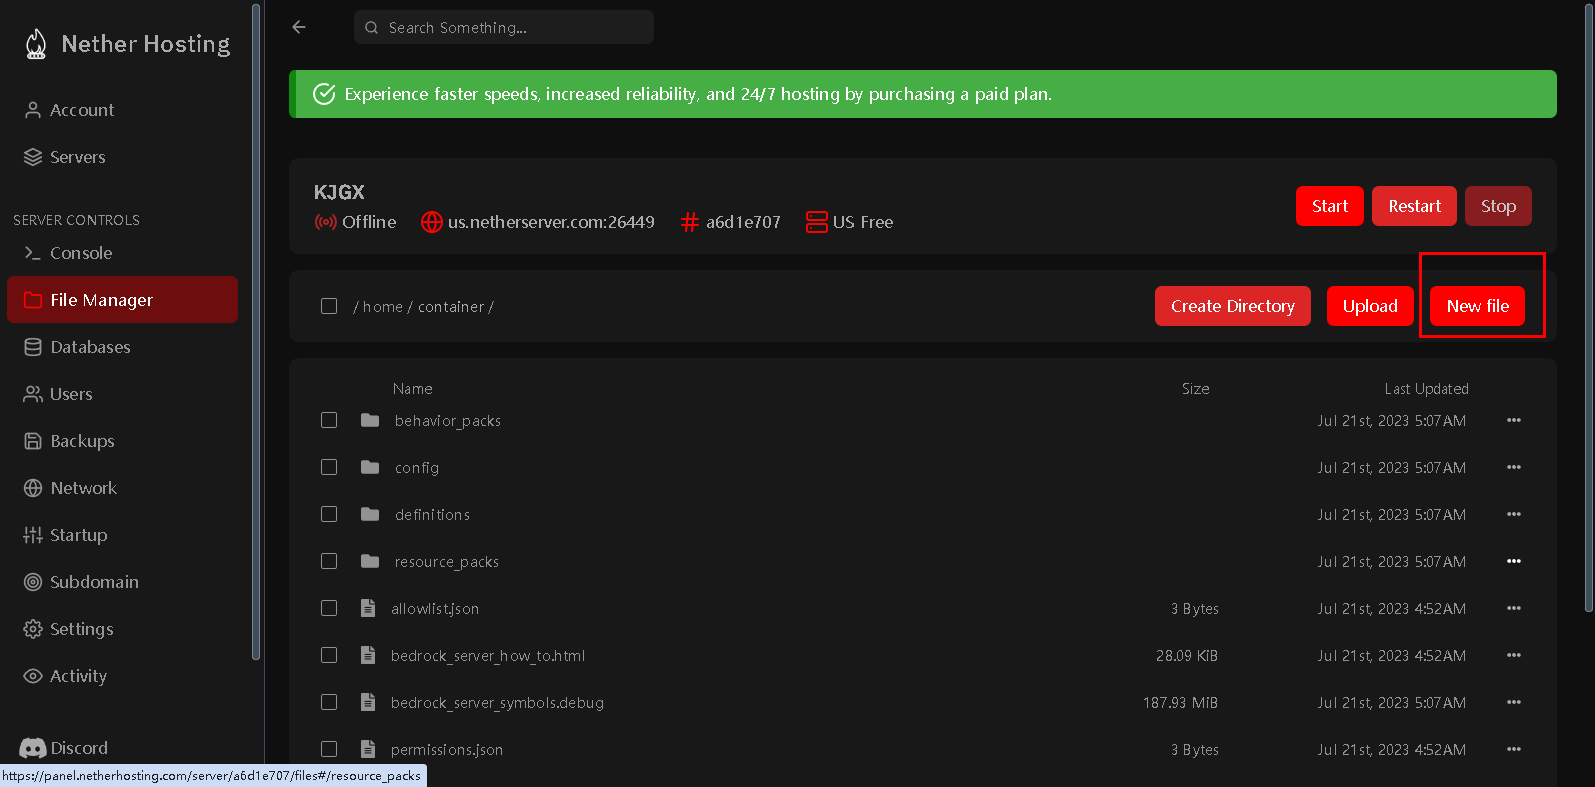Click the Create Directory button
The width and height of the screenshot is (1595, 787).
pyautogui.click(x=1232, y=306)
